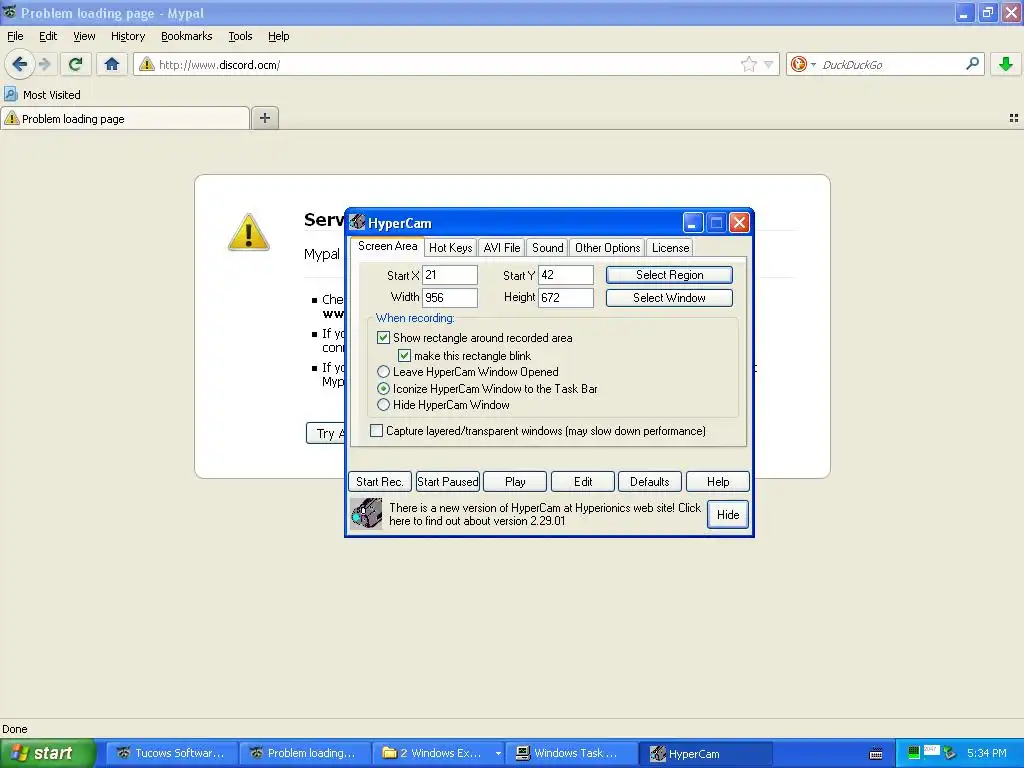Image resolution: width=1024 pixels, height=768 pixels.
Task: Switch to HyperCam Hot Keys tab
Action: tap(451, 248)
